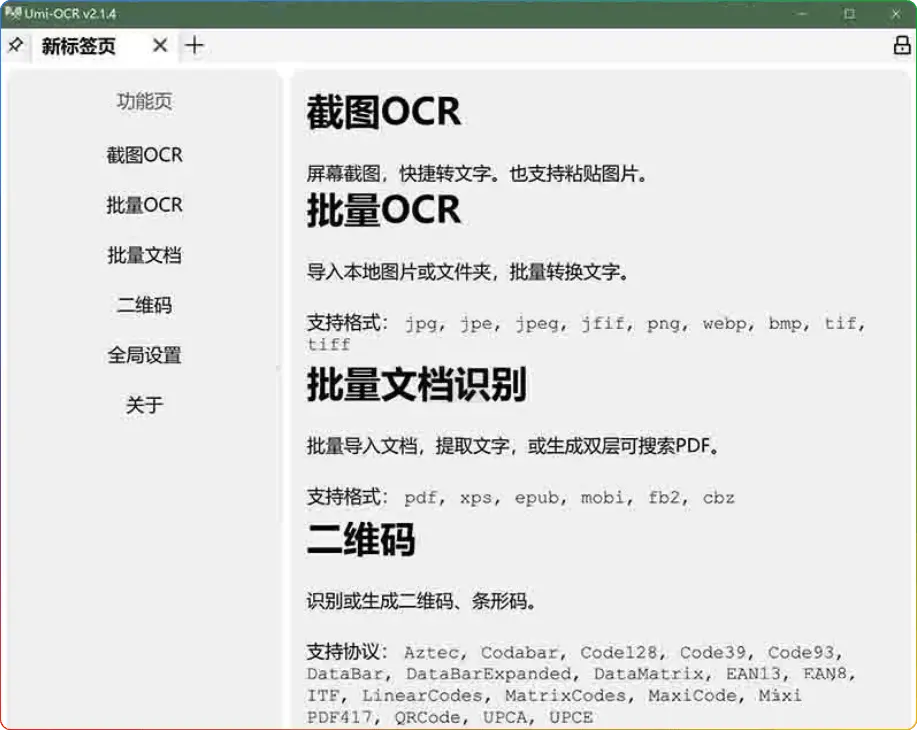Open 批量OCR from the sidebar
This screenshot has width=917, height=730.
pos(145,205)
